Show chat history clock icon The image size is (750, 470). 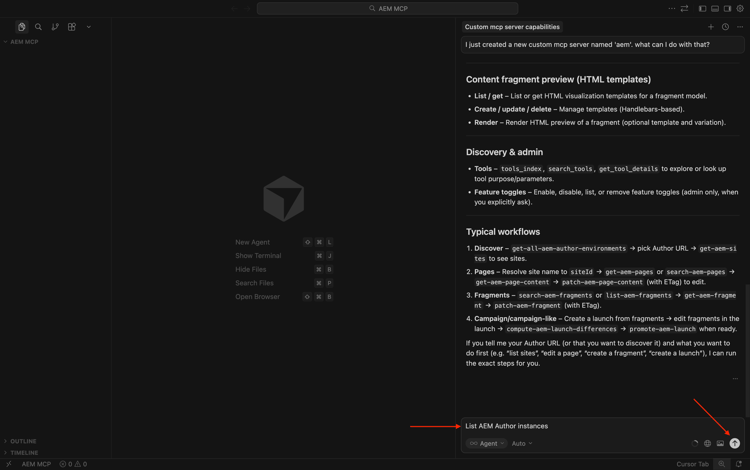[x=725, y=27]
